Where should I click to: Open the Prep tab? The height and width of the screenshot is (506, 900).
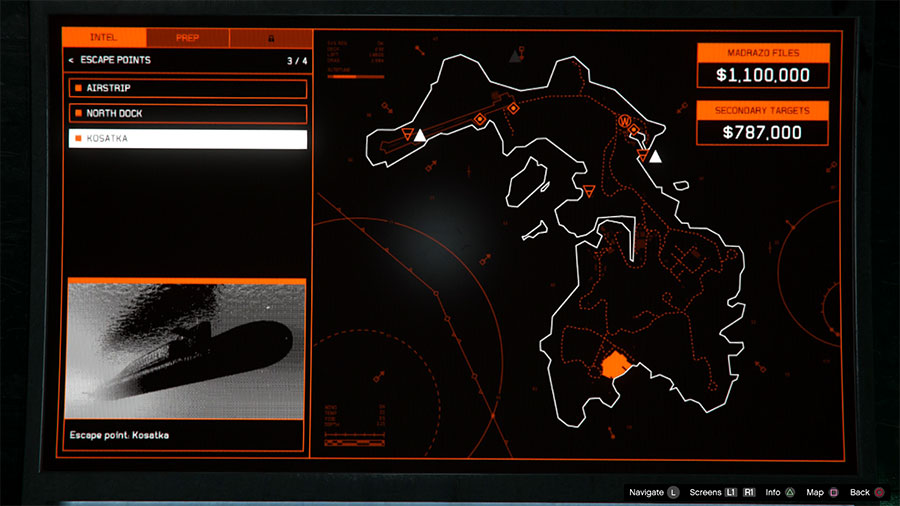[187, 38]
